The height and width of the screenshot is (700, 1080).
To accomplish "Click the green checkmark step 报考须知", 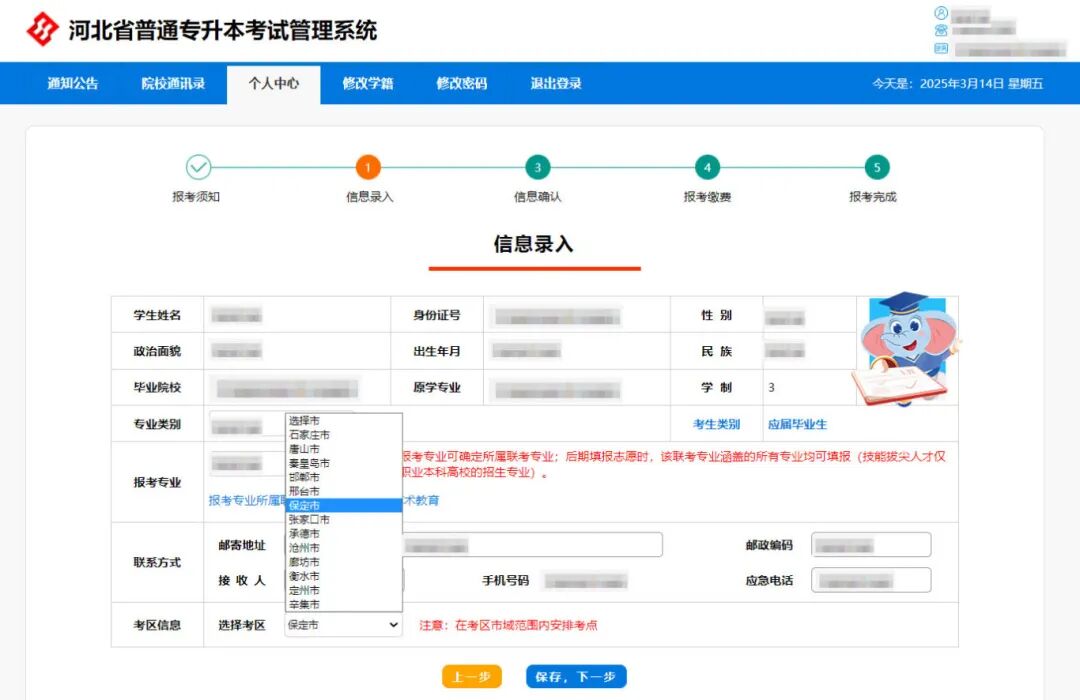I will (198, 168).
